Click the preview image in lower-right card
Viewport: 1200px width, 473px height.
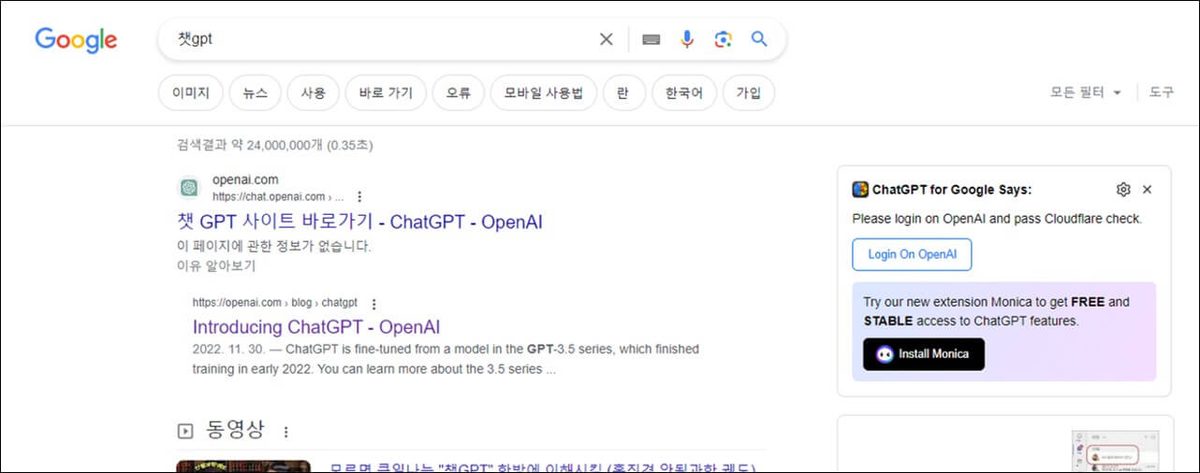pos(1114,451)
